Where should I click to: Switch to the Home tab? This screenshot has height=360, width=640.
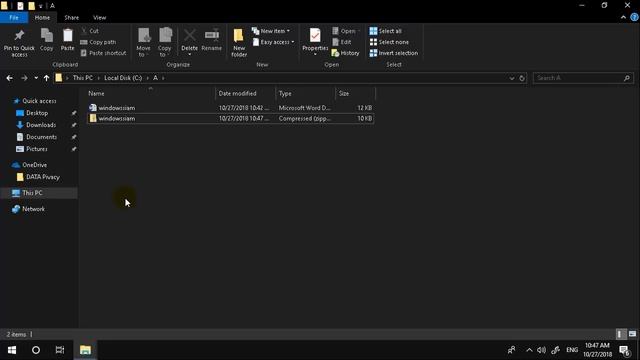point(42,18)
